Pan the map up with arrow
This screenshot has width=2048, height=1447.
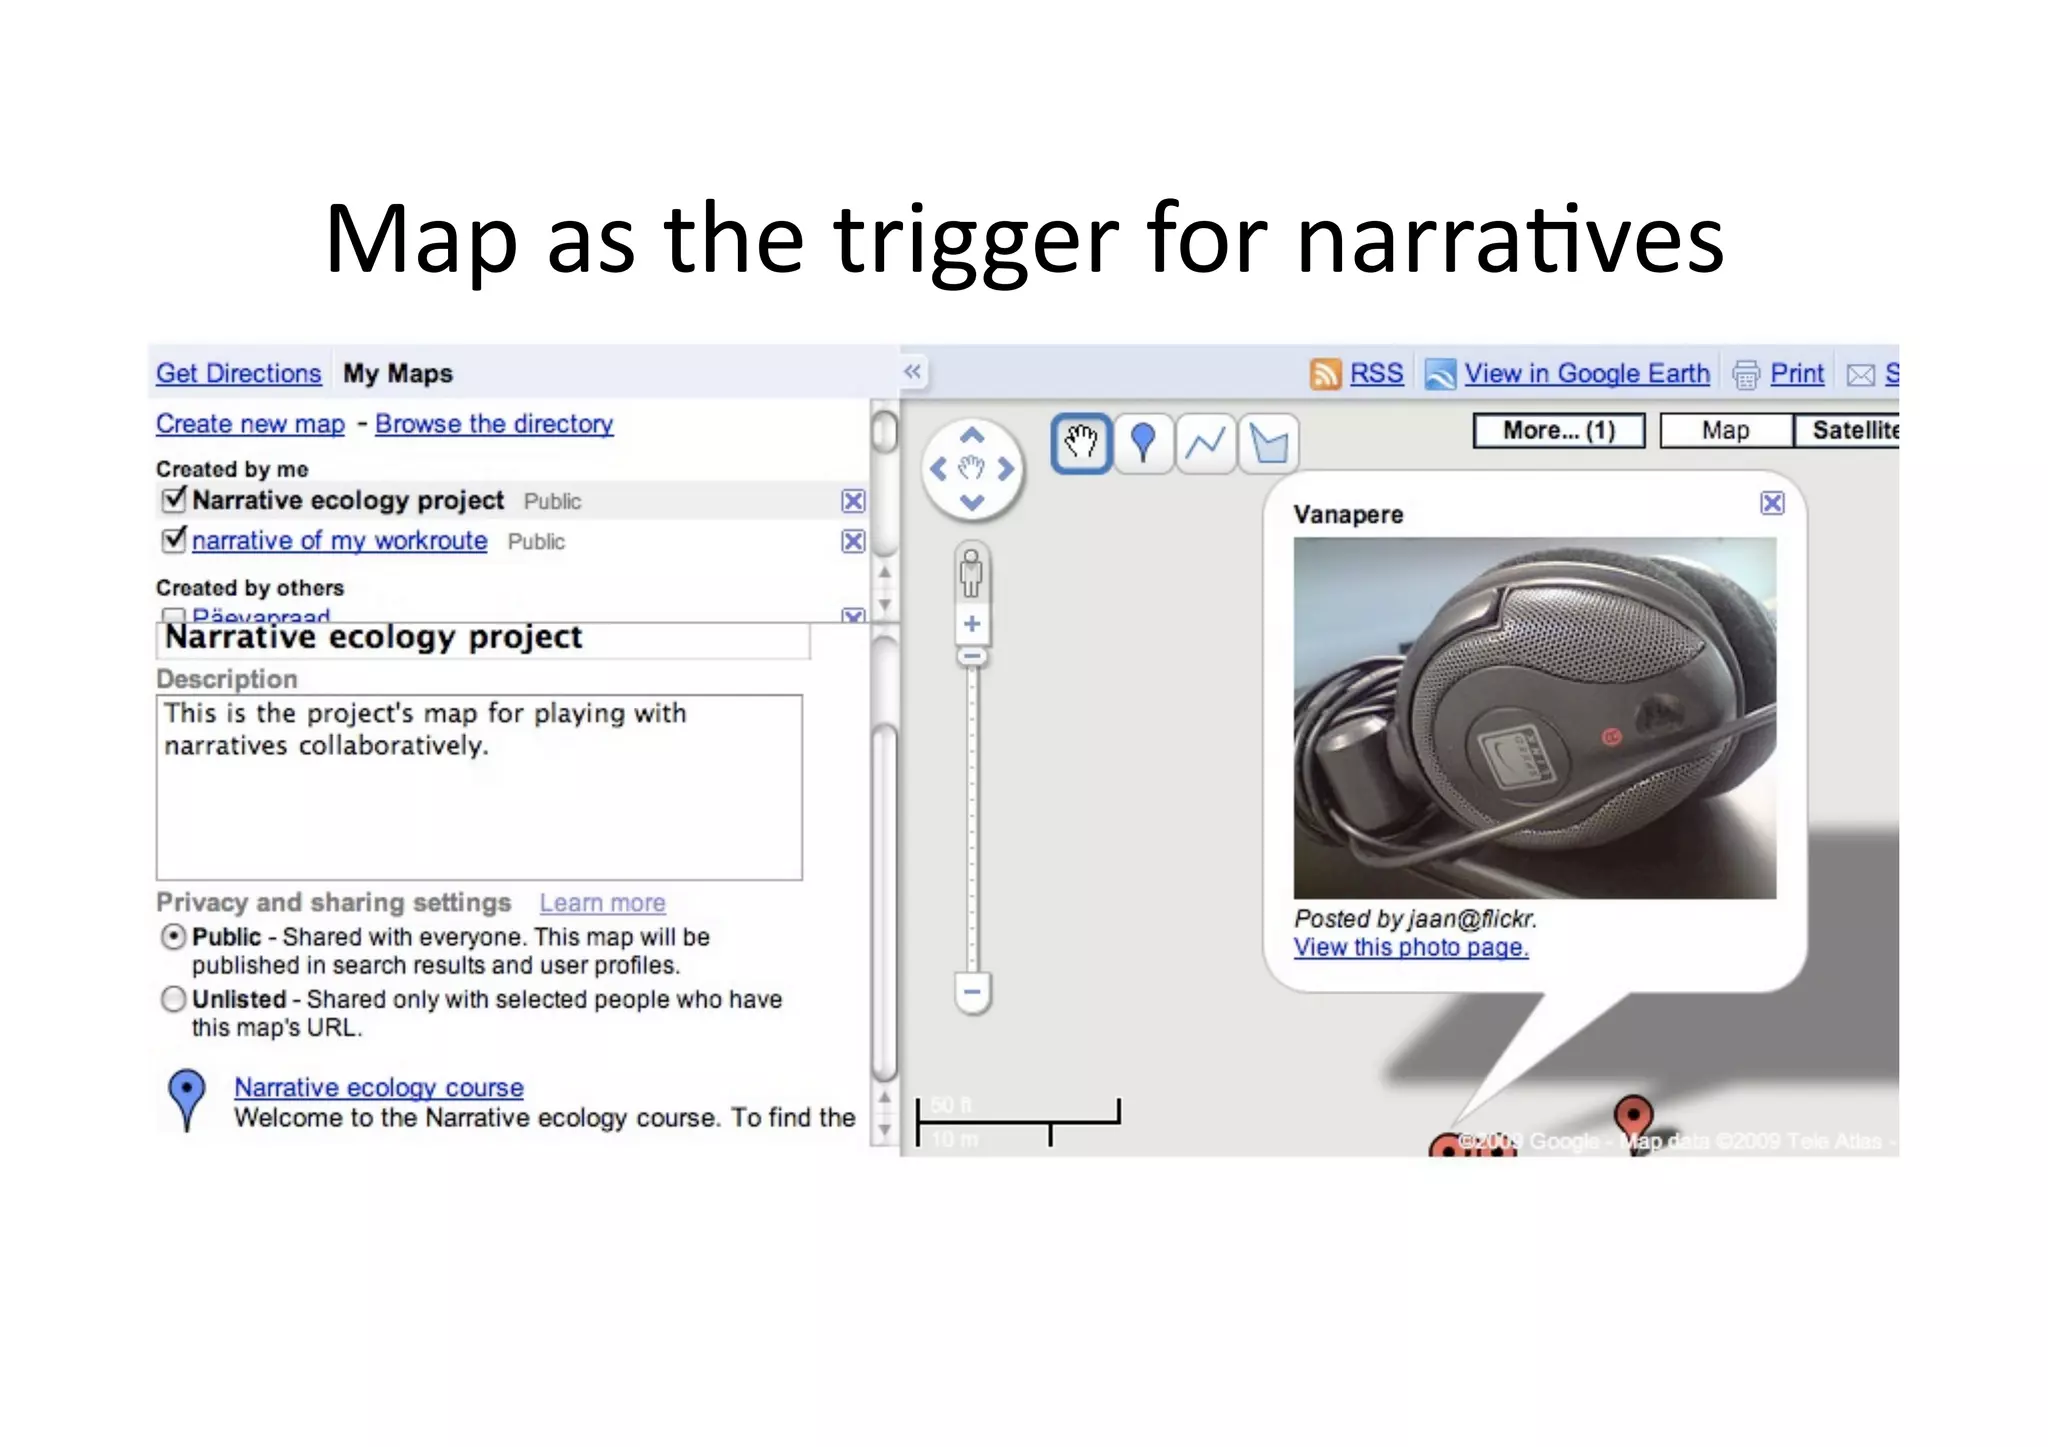coord(971,436)
